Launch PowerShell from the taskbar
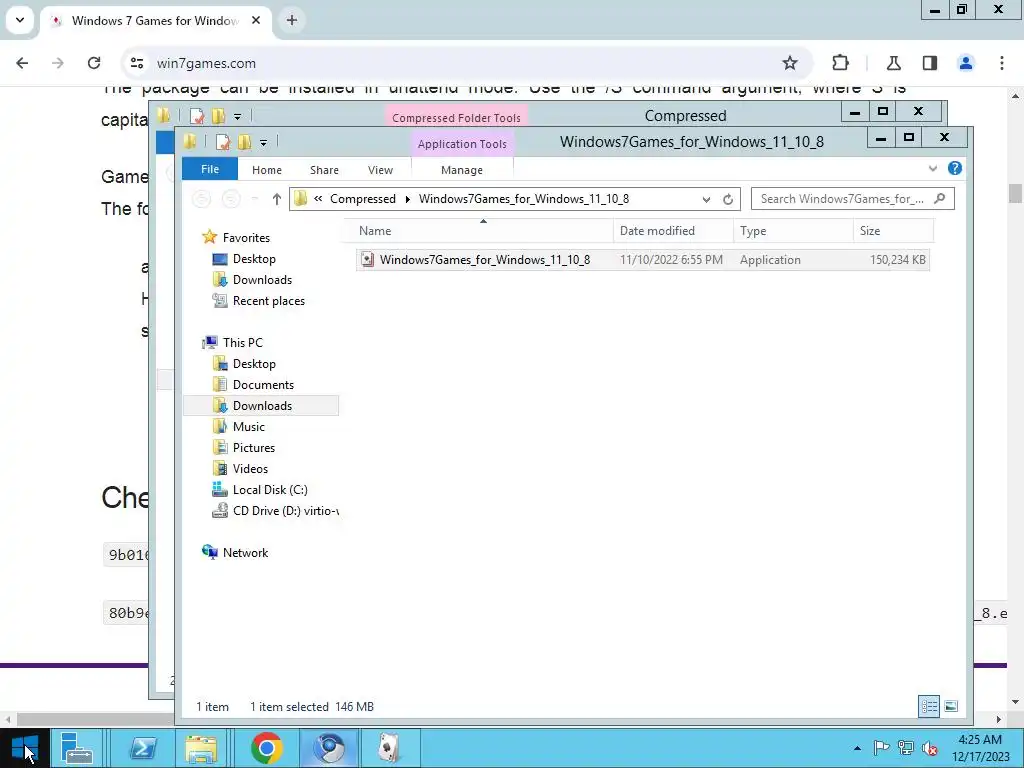 [x=143, y=748]
